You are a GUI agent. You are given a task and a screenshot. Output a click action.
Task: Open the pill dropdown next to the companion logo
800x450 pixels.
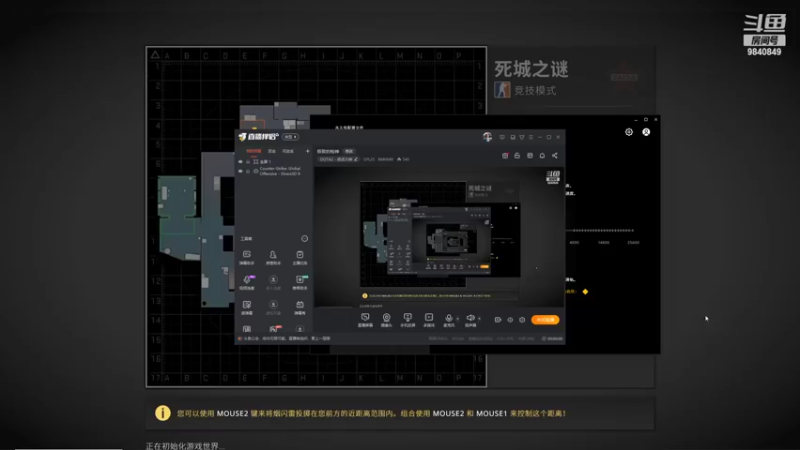click(x=290, y=137)
